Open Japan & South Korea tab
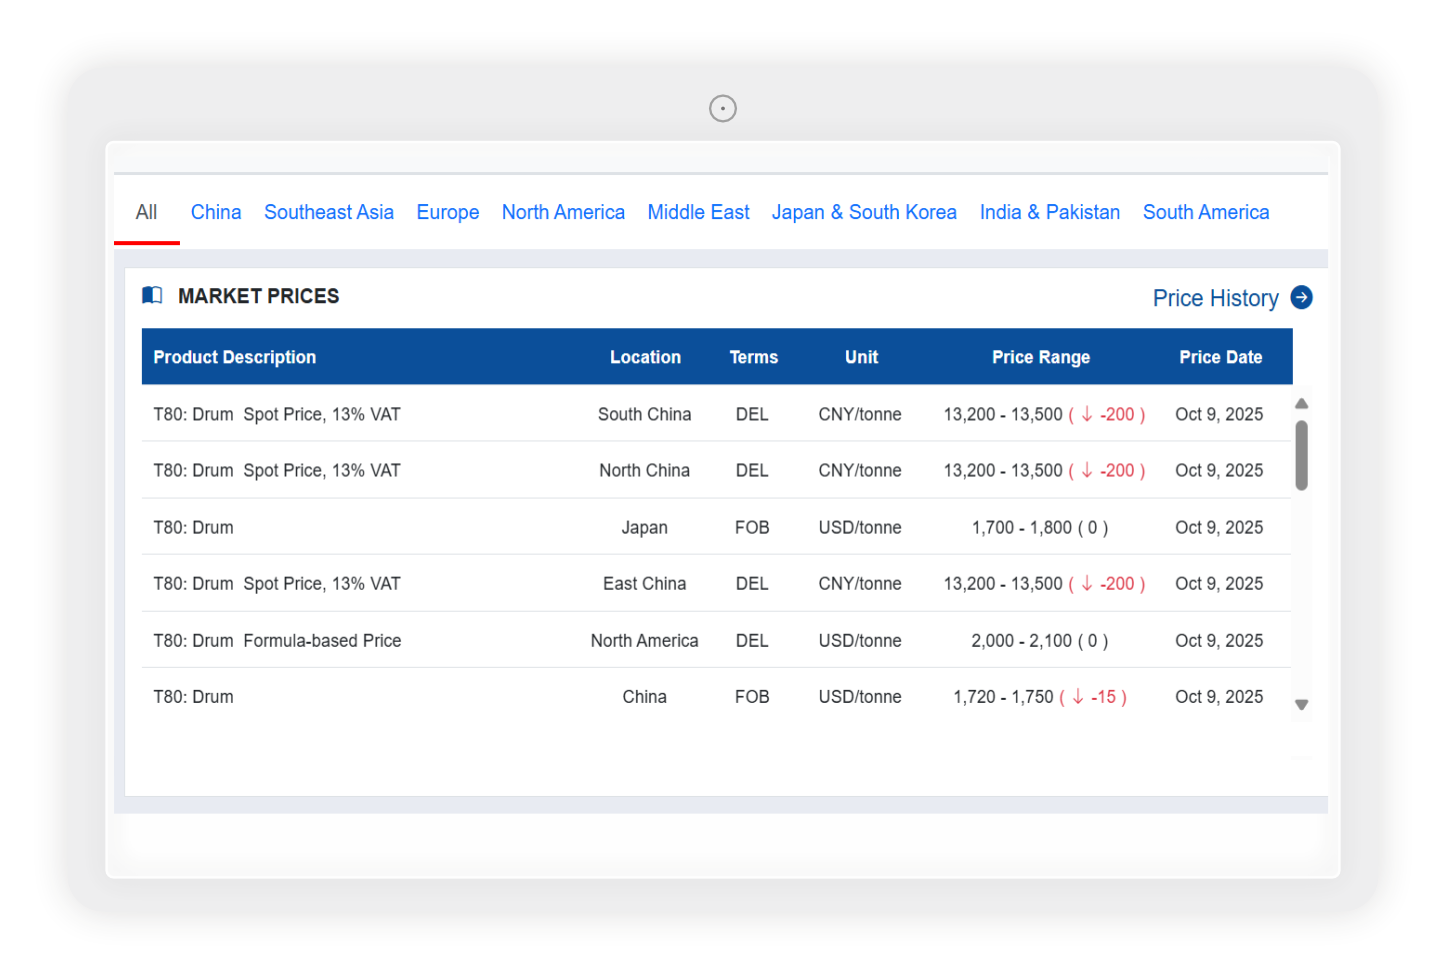Image resolution: width=1446 pixels, height=979 pixels. 864,212
